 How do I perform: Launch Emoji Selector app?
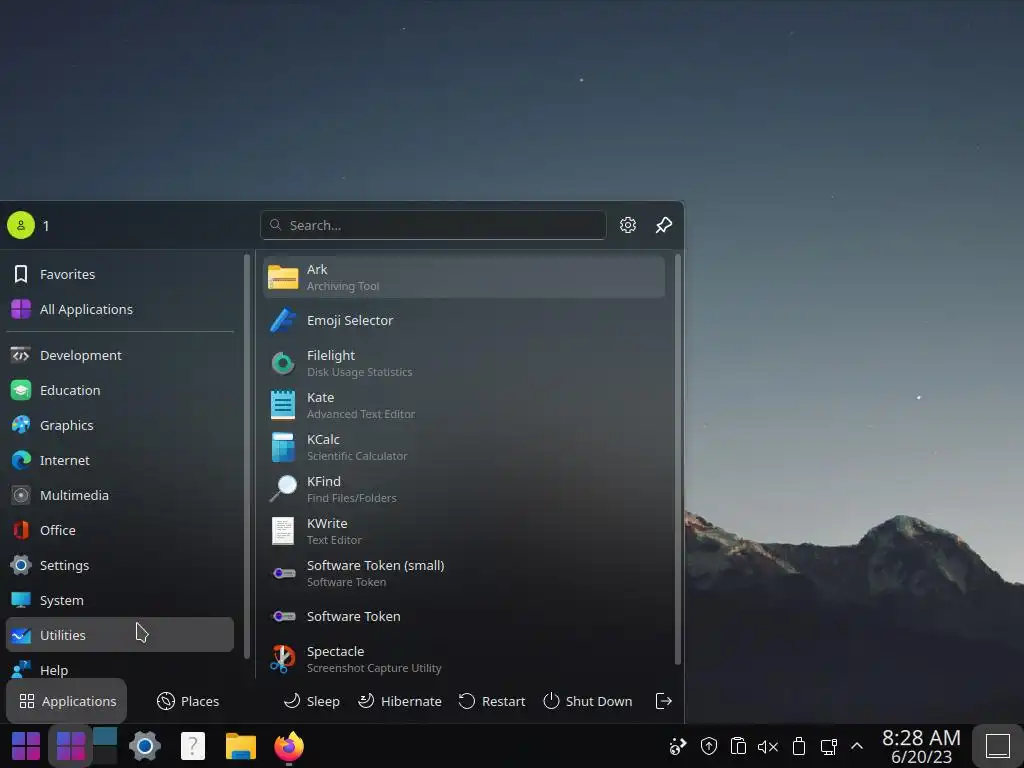(464, 320)
